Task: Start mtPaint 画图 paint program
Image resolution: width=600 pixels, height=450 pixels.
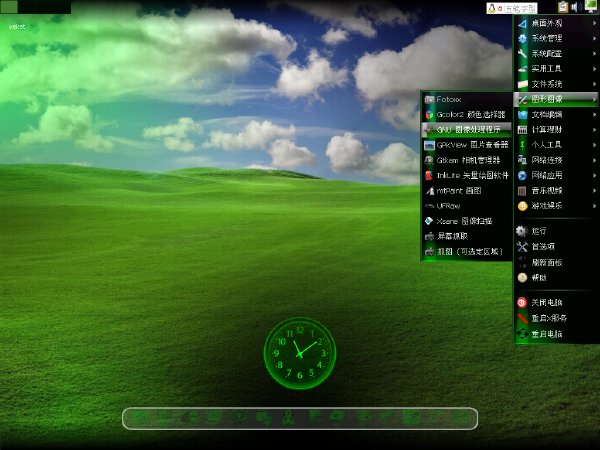Action: click(466, 191)
